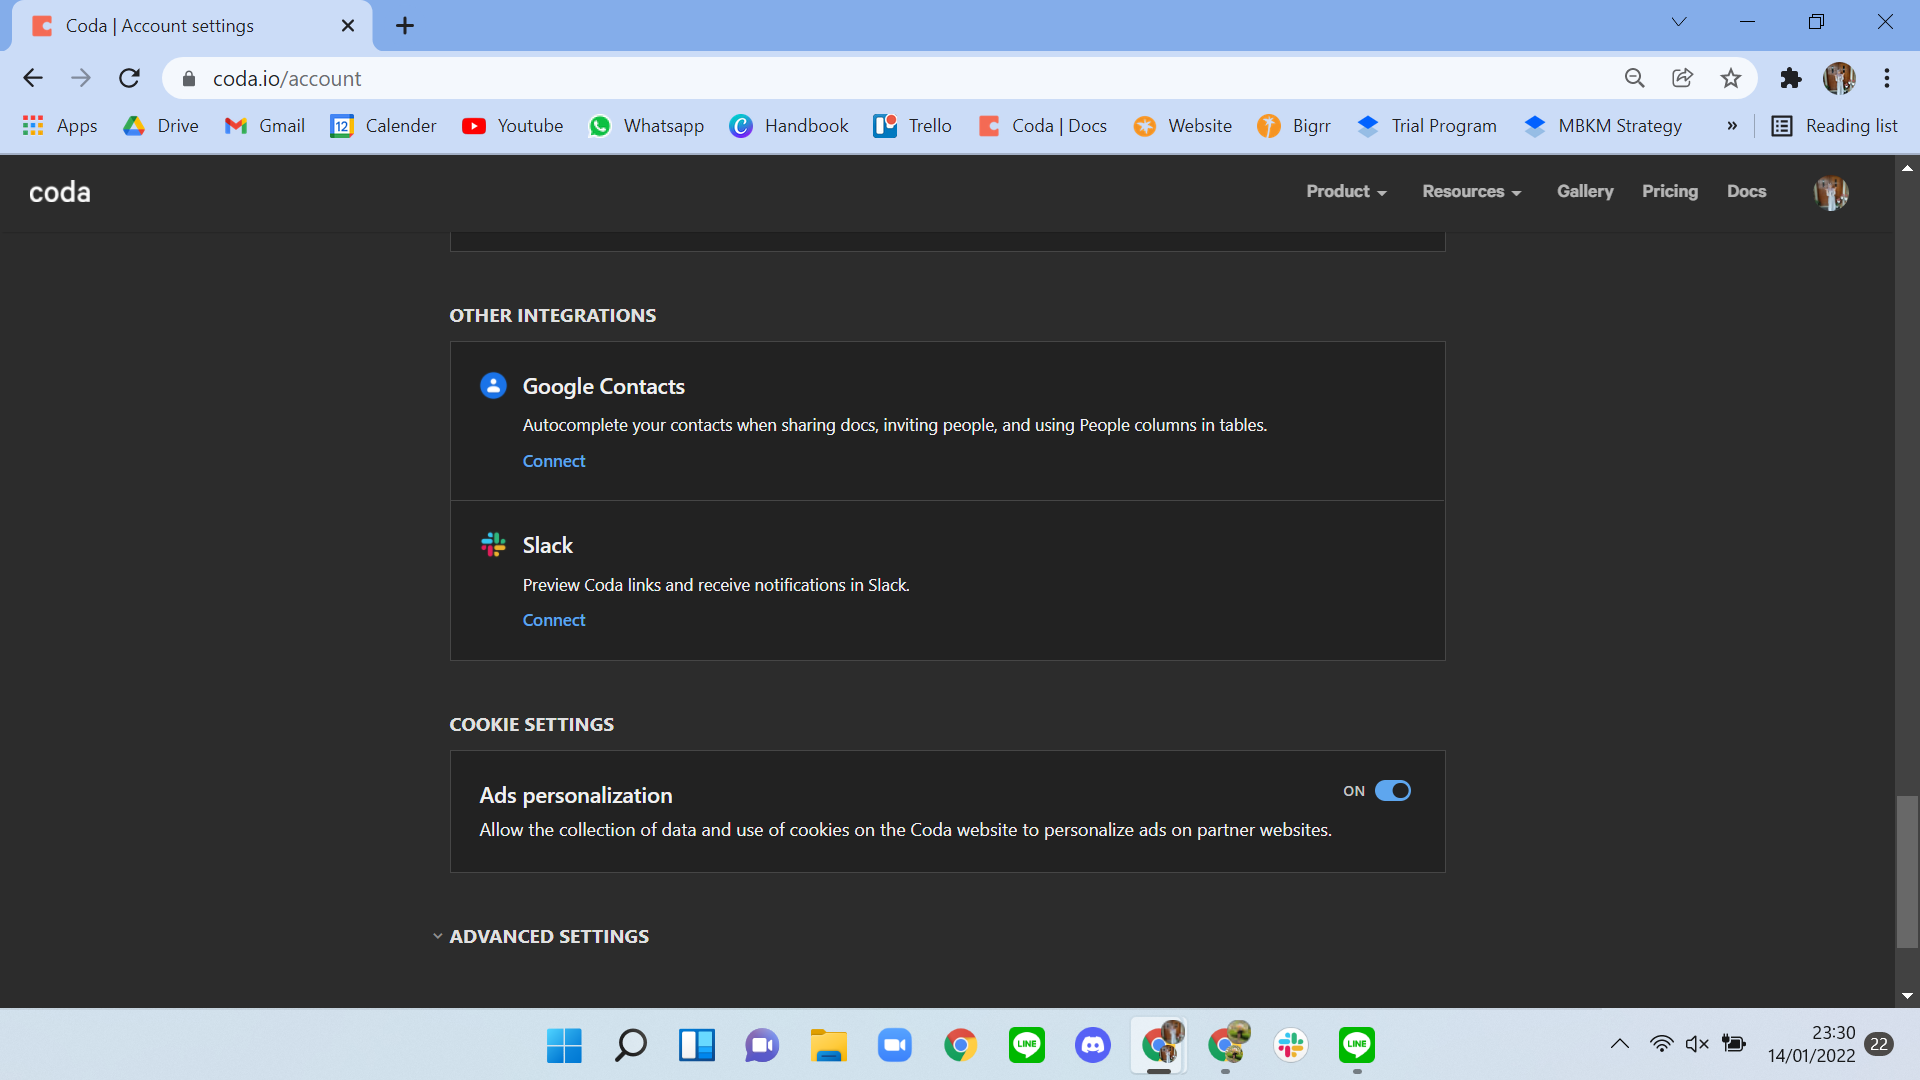This screenshot has width=1920, height=1080.
Task: Open the Calender bookmark
Action: coord(383,126)
